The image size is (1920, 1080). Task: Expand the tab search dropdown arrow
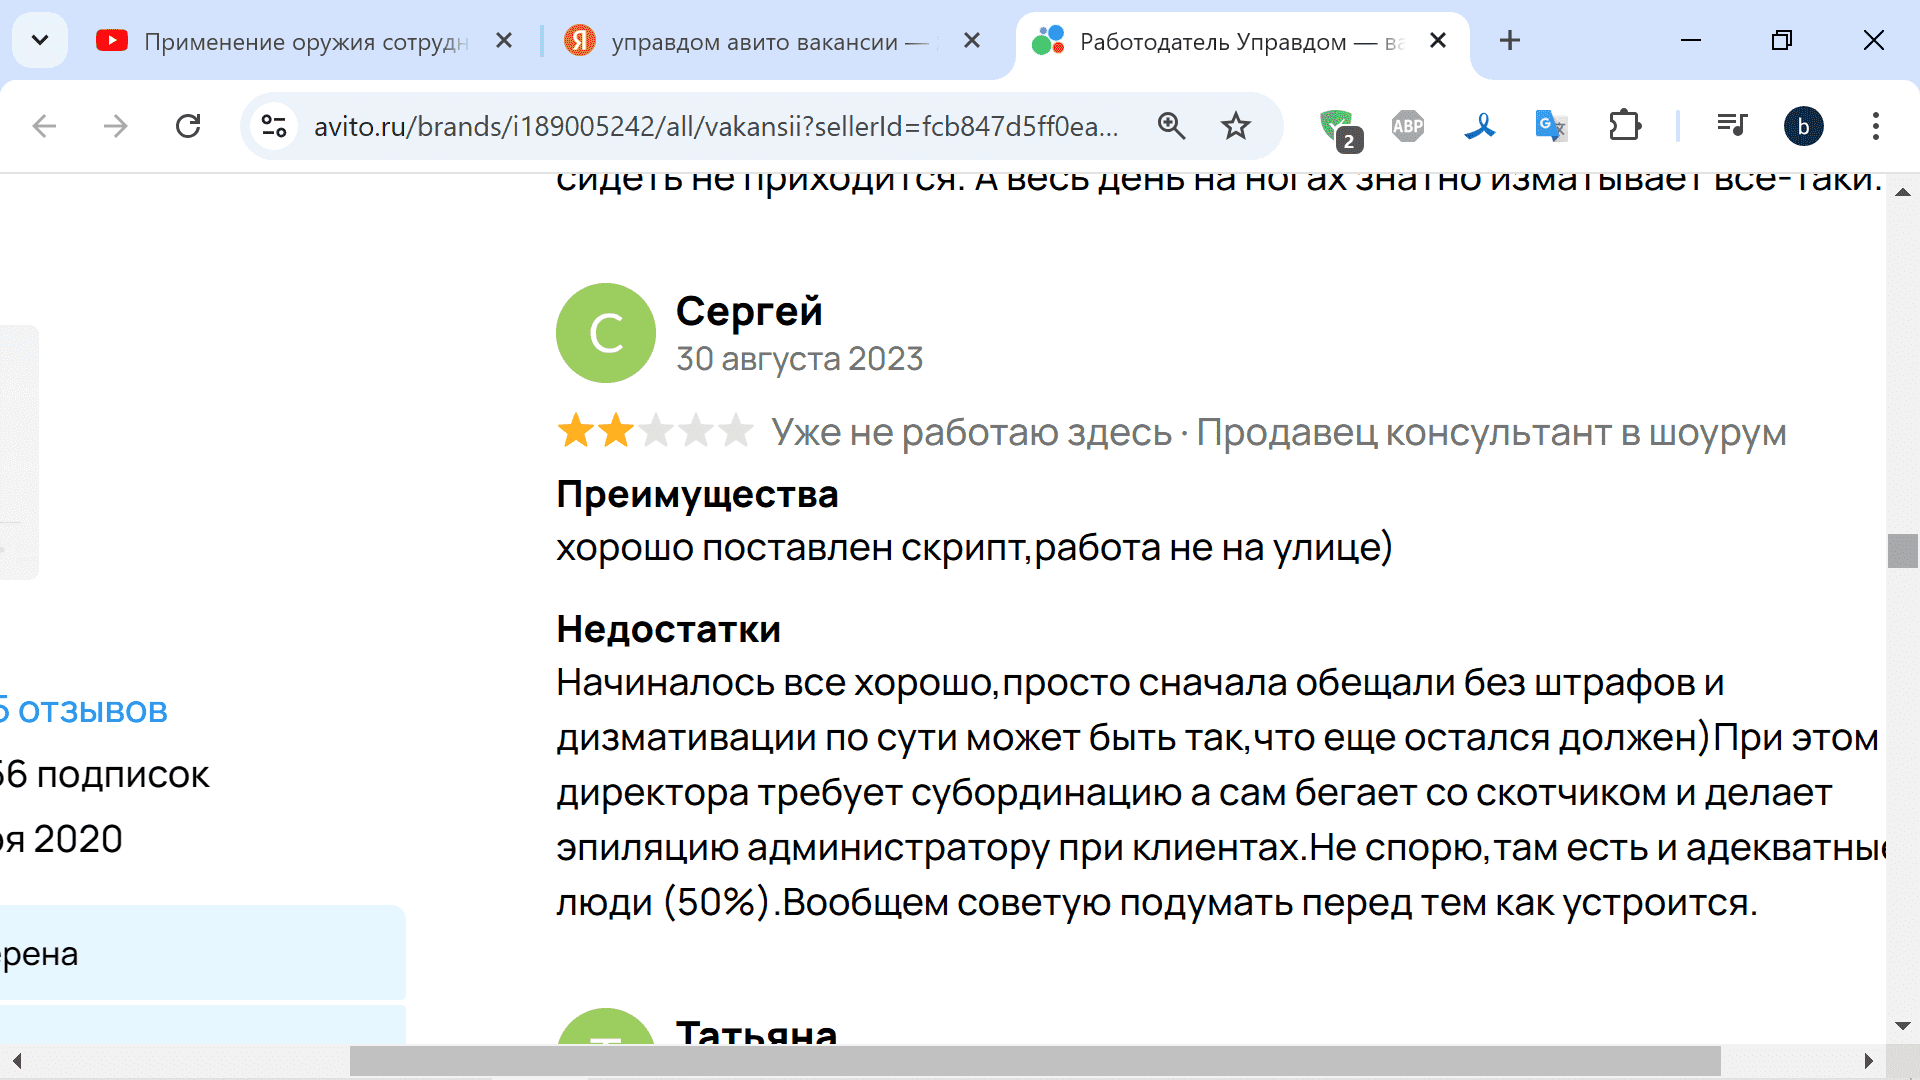pyautogui.click(x=40, y=41)
